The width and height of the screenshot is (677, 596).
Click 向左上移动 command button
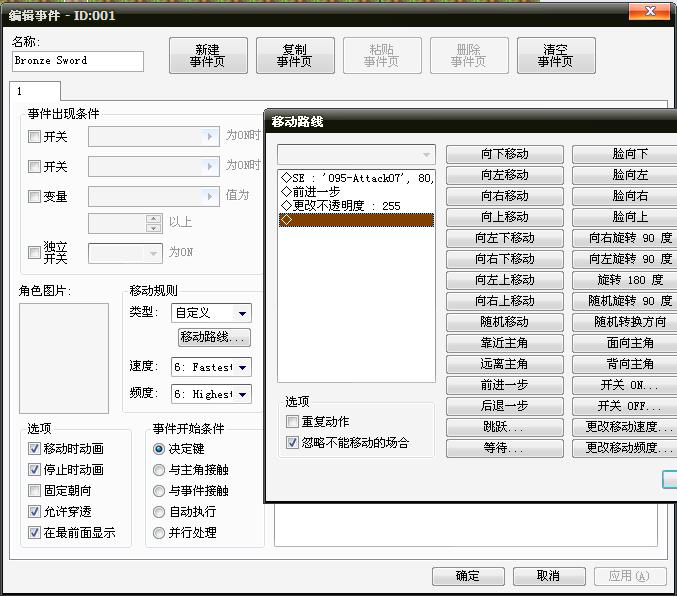click(505, 280)
